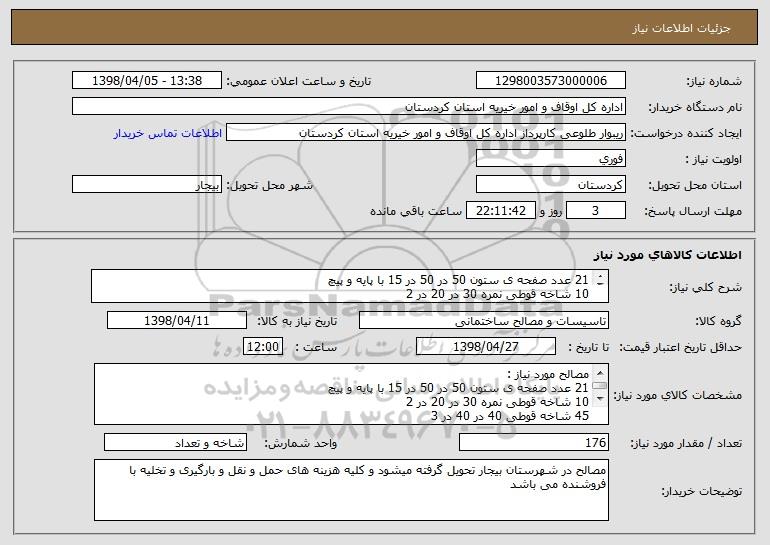
Task: Click the label استان محل تحویل
Action: pyautogui.click(x=695, y=186)
